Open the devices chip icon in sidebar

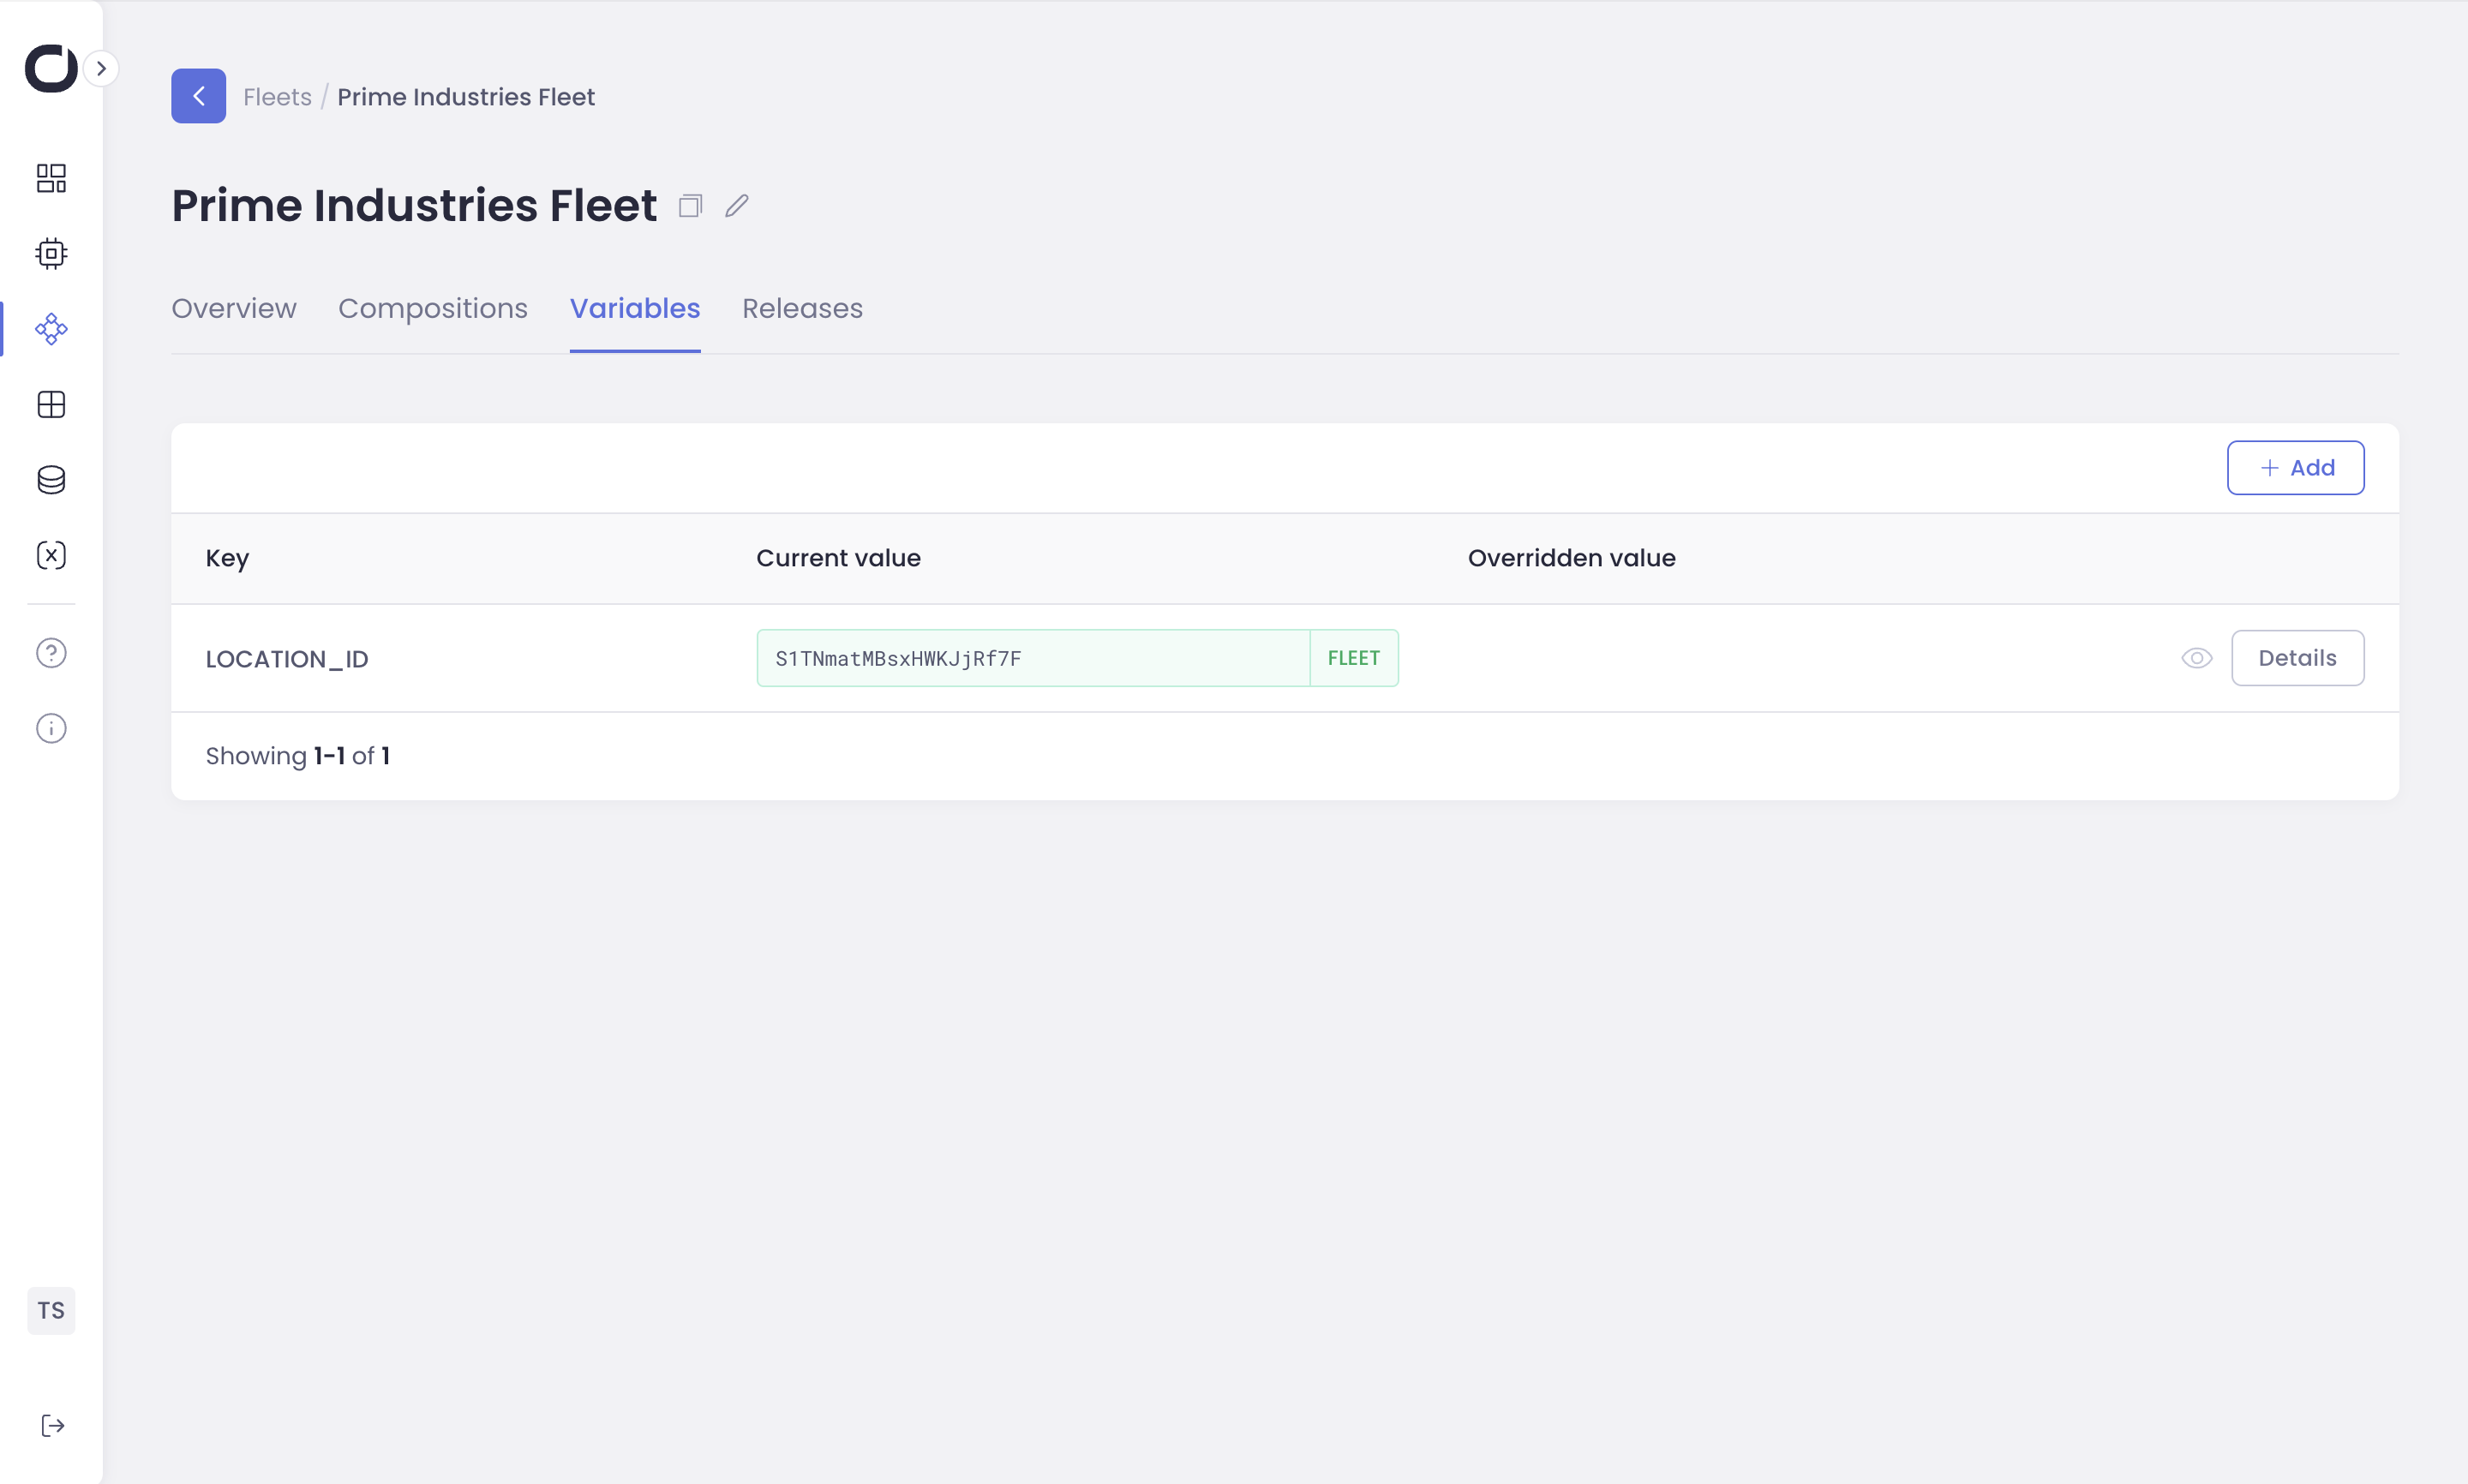51,253
